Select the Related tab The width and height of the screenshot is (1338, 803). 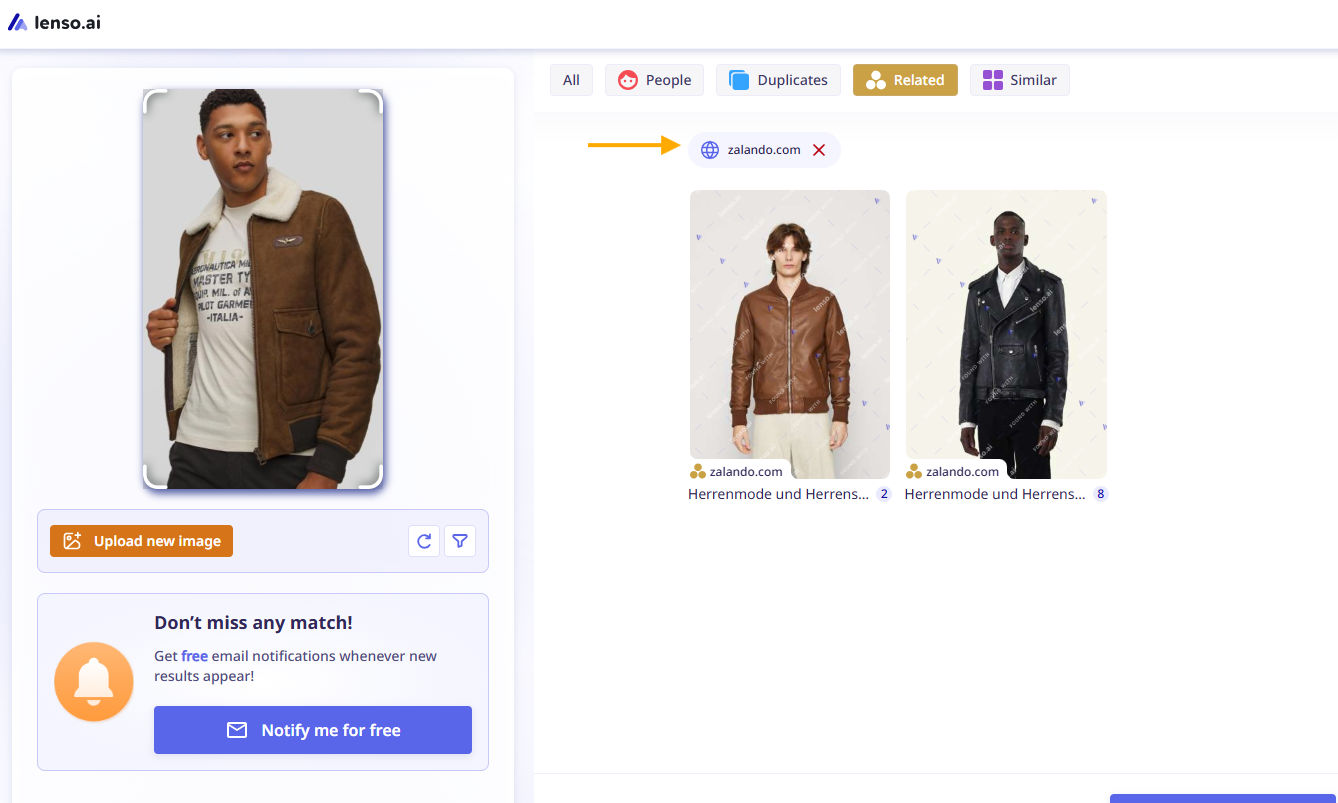point(905,80)
